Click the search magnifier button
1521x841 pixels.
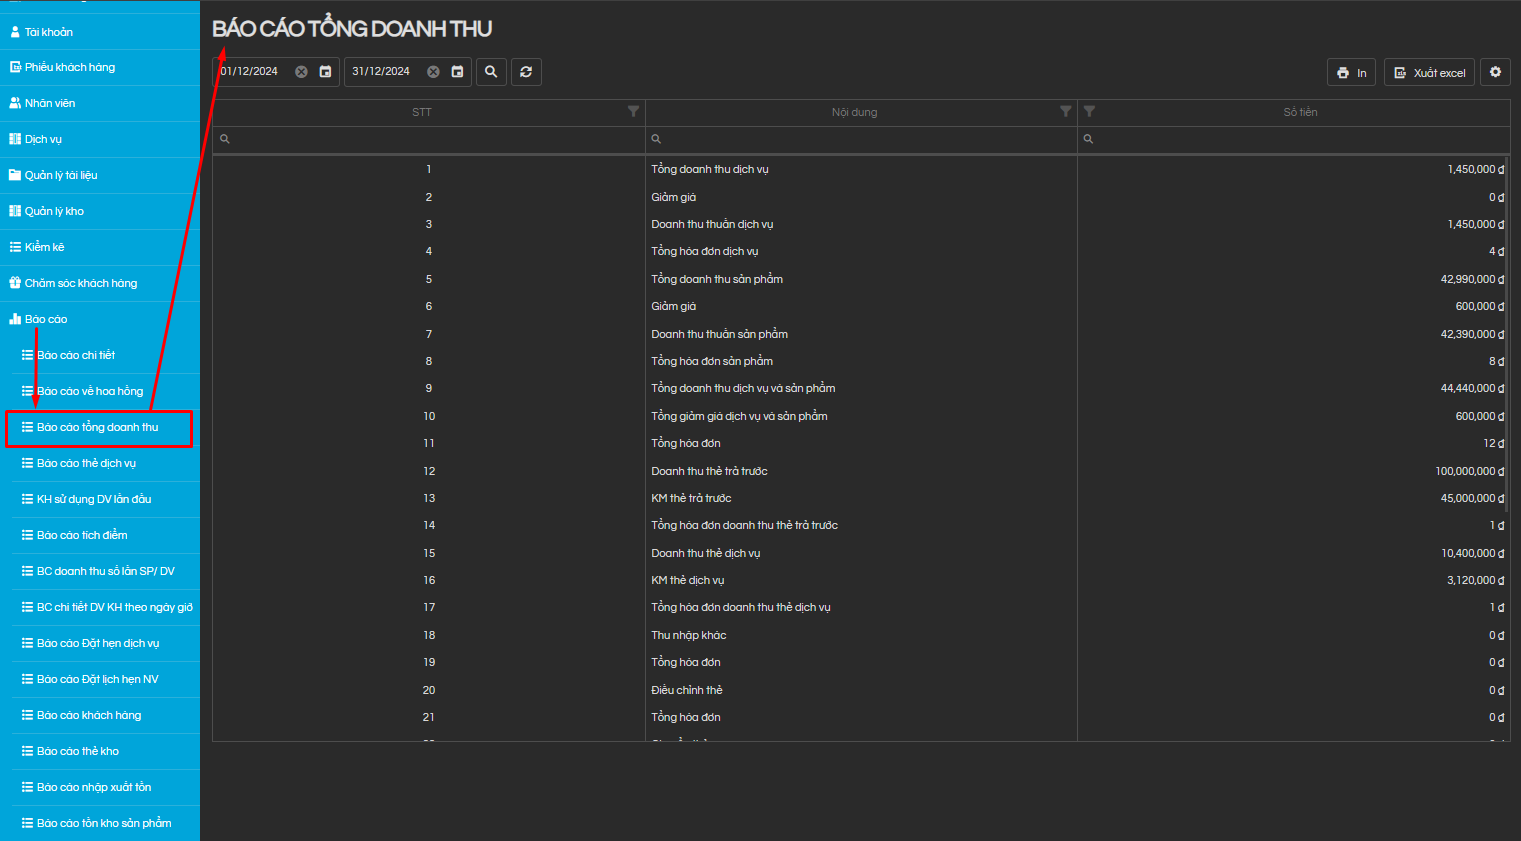tap(491, 72)
